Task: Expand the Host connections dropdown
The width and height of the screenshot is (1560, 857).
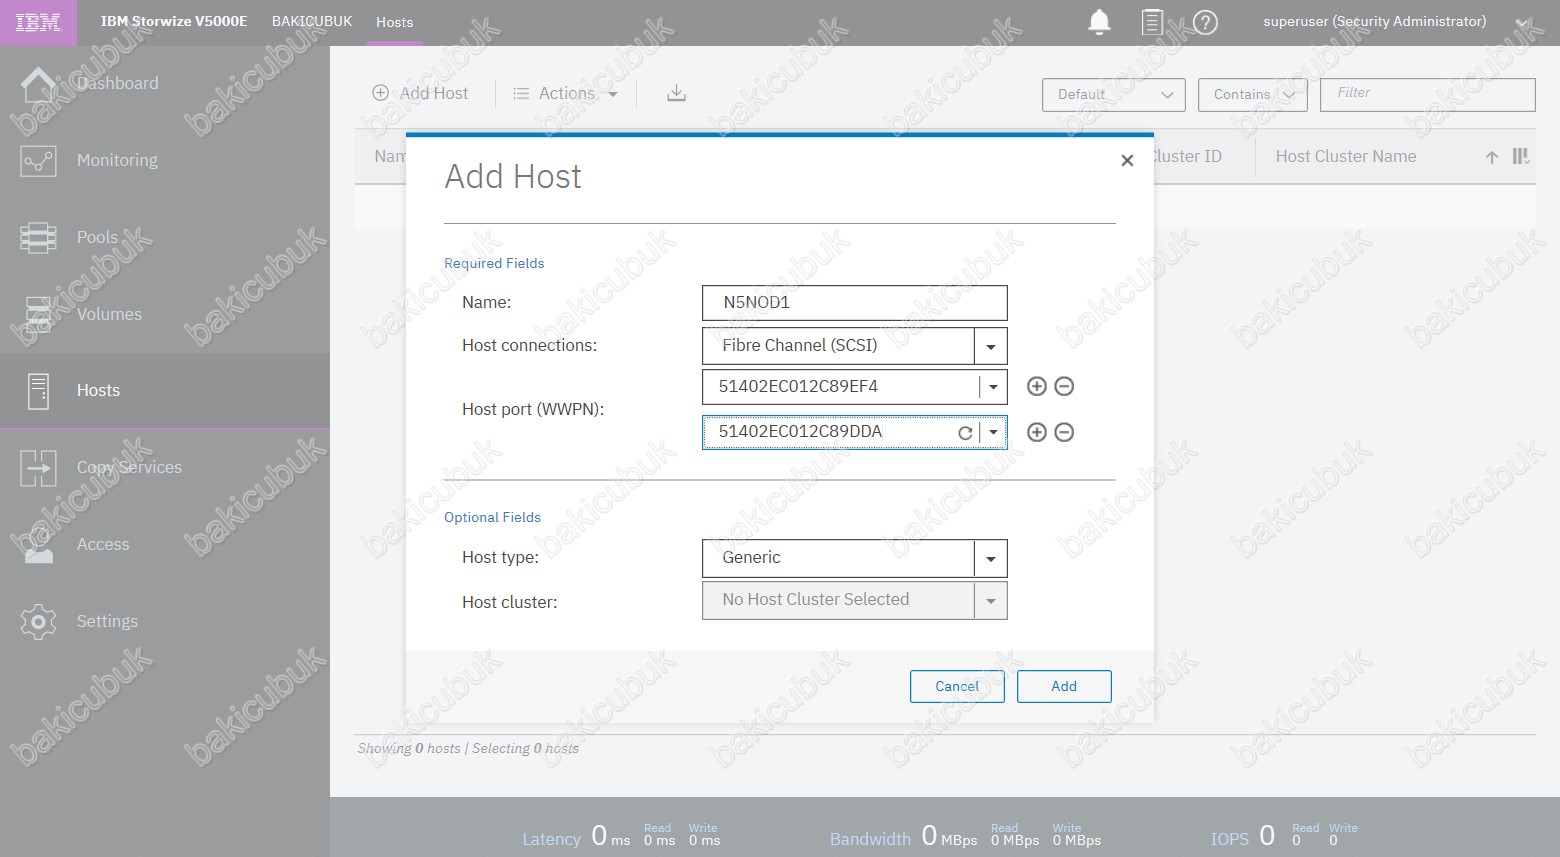Action: pyautogui.click(x=991, y=347)
